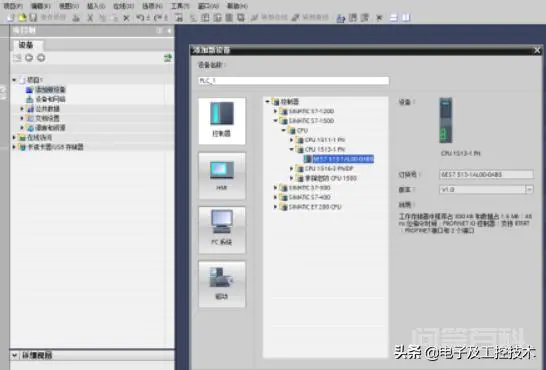Screen dimensions: 546x370
Task: Click the Open project toolbar icon
Action: (22, 17)
